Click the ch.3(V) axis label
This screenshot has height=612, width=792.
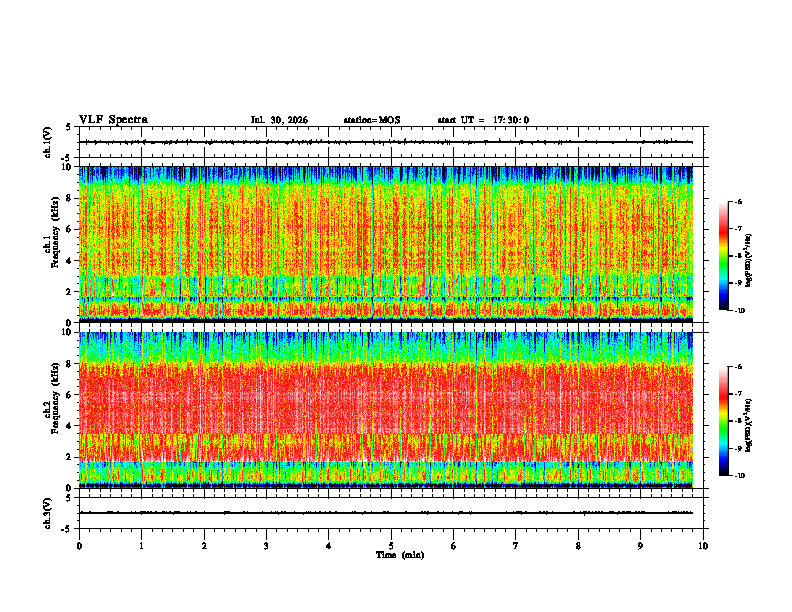49,513
